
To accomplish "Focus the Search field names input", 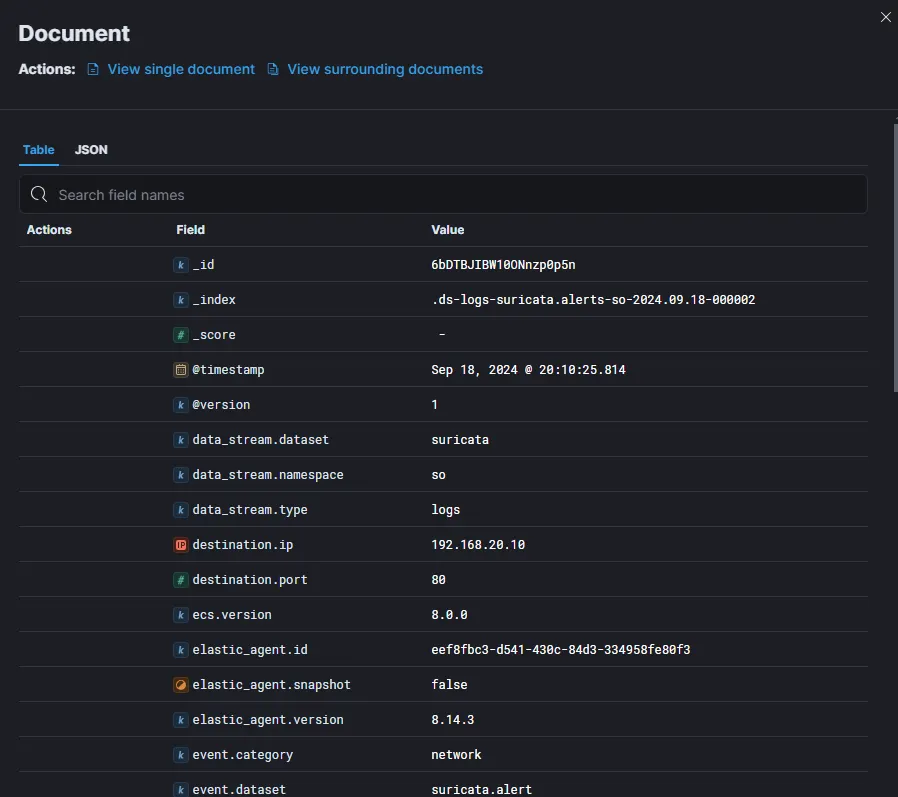I will 450,195.
